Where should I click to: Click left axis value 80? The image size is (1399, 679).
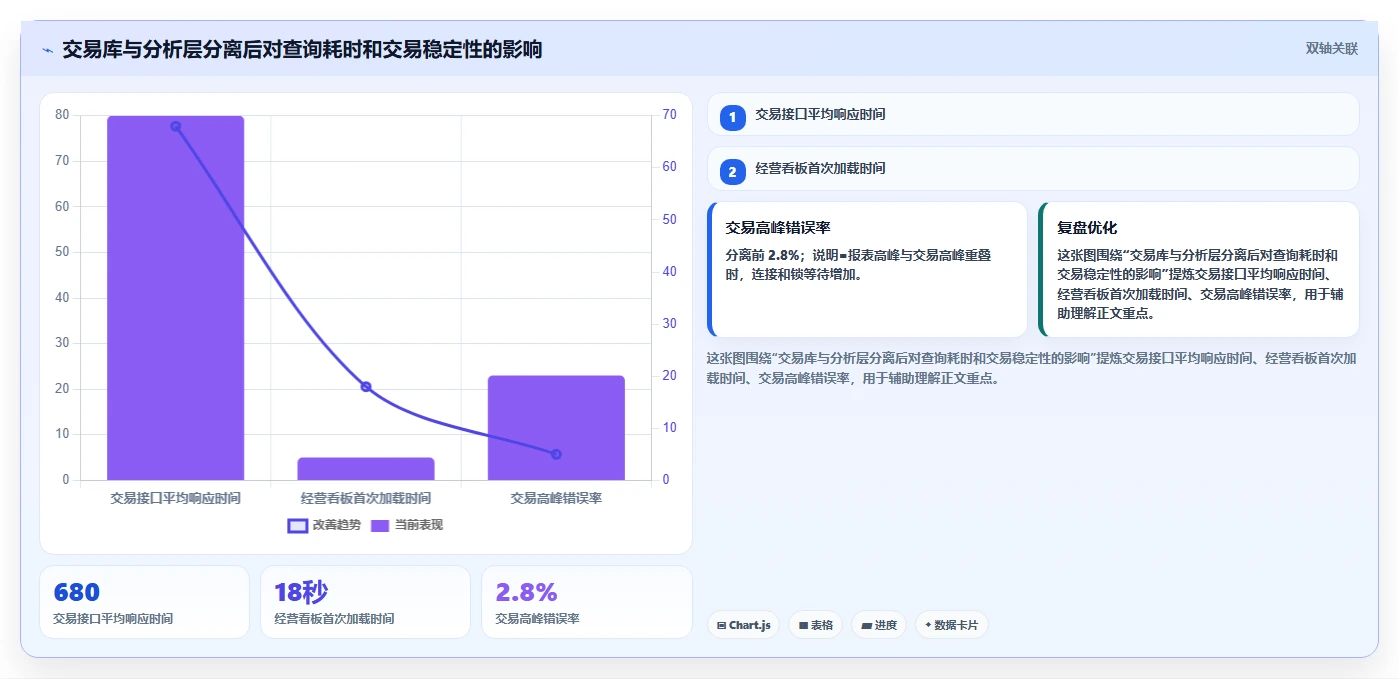click(62, 115)
